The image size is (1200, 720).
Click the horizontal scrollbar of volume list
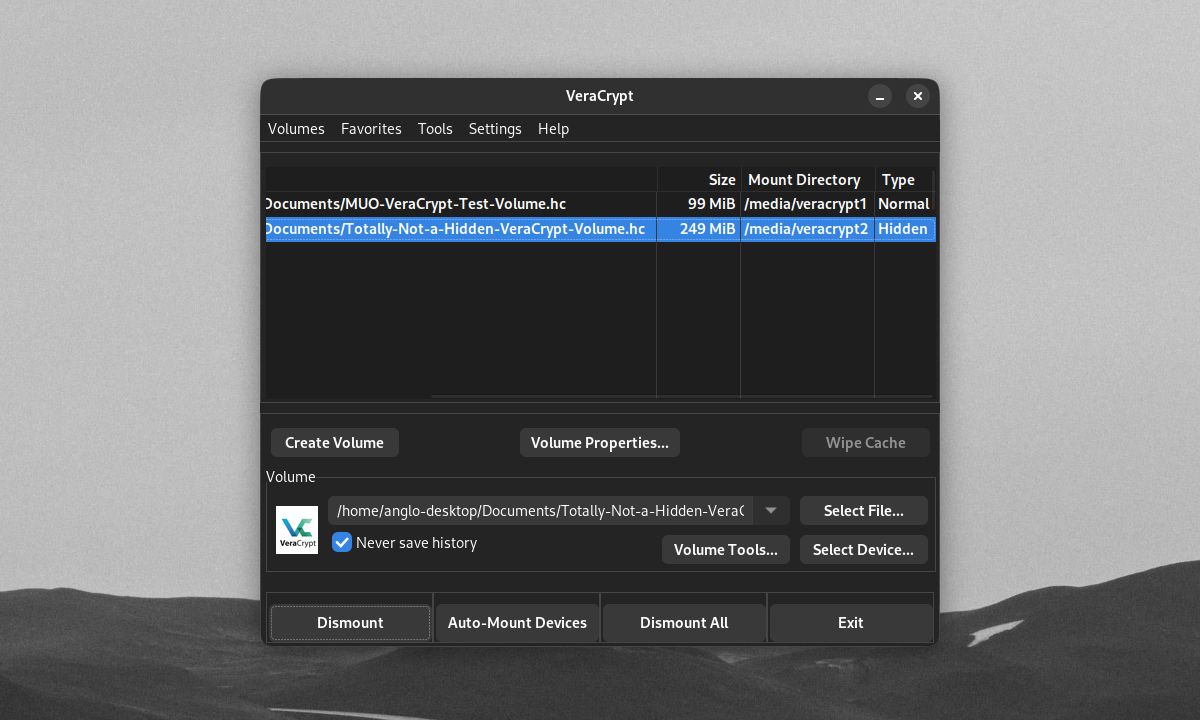(x=680, y=397)
